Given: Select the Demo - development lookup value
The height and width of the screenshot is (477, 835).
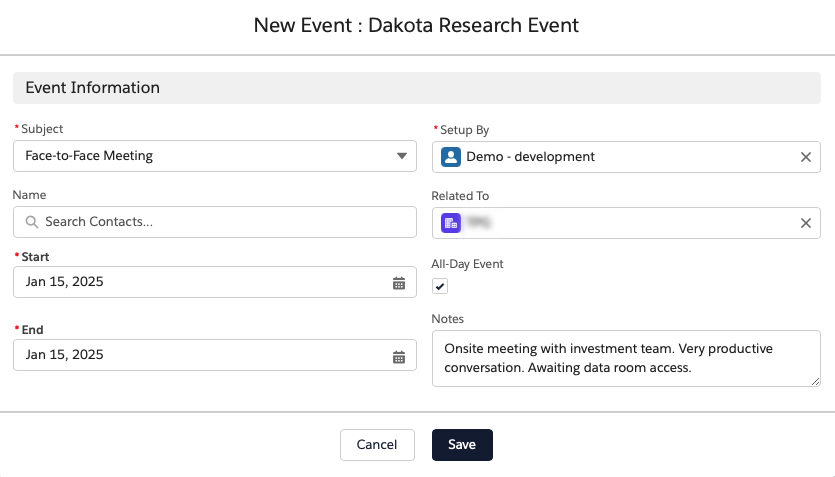Looking at the screenshot, I should click(x=530, y=157).
